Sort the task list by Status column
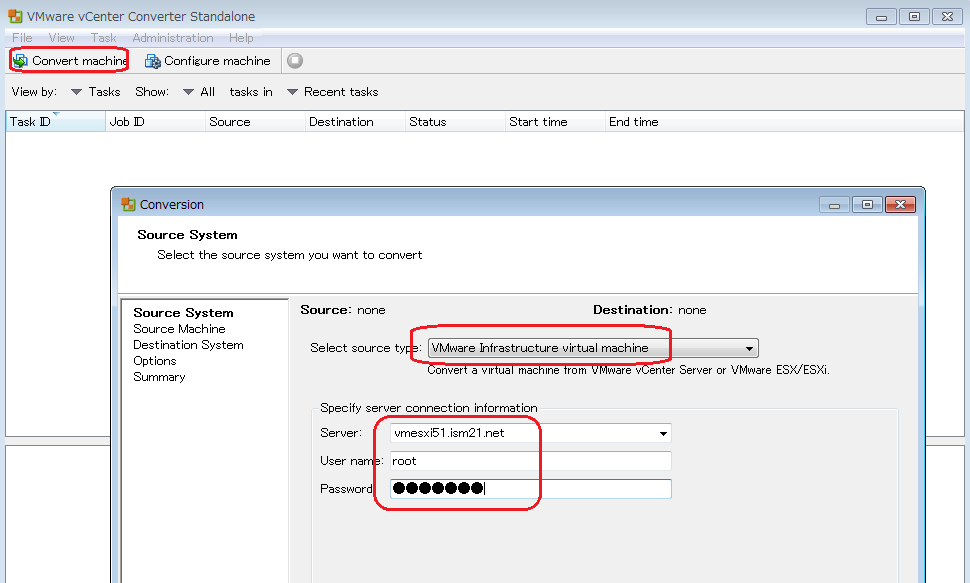This screenshot has width=970, height=583. 428,122
